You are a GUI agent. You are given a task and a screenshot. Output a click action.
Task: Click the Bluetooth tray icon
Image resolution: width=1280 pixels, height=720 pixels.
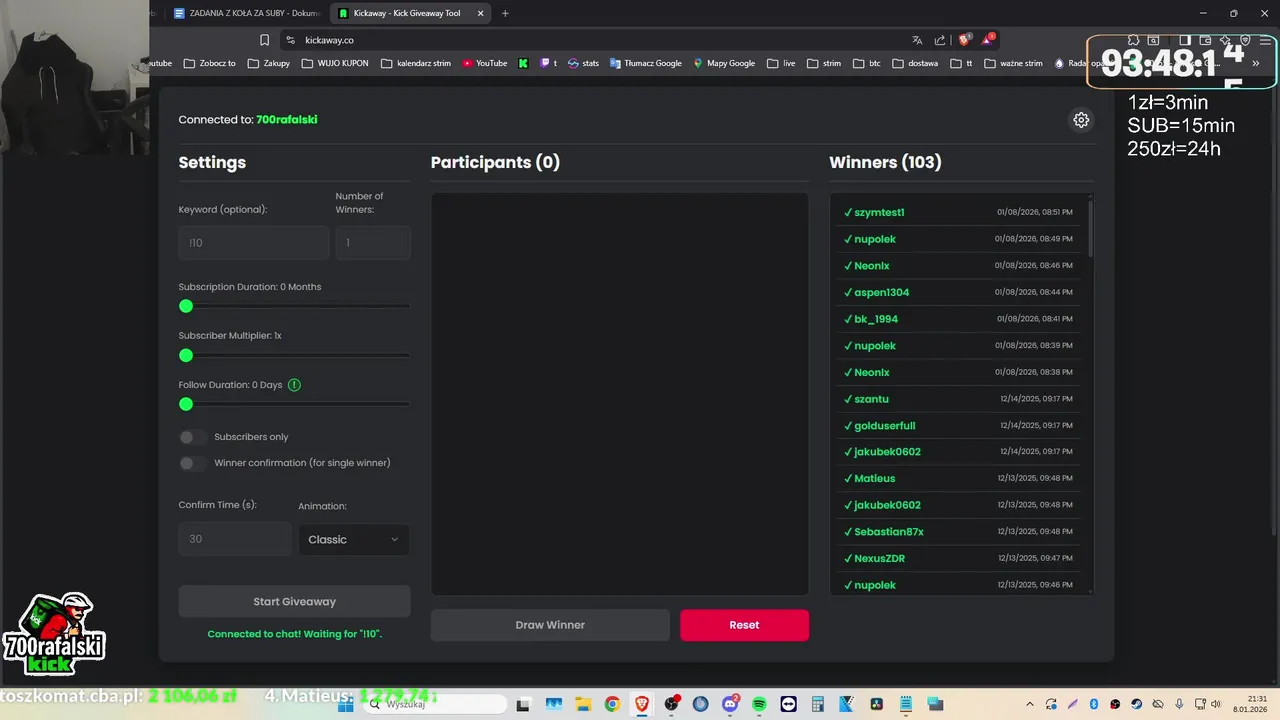(x=1093, y=704)
